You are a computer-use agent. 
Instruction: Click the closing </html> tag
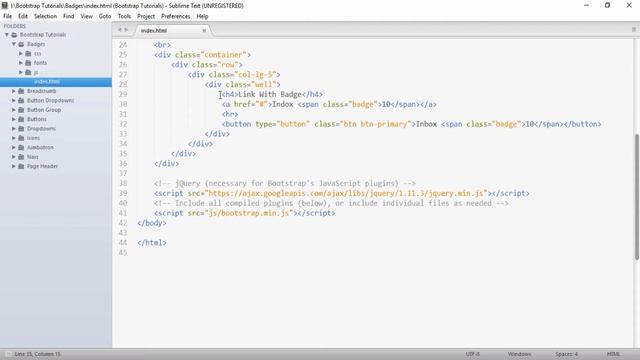pos(152,242)
